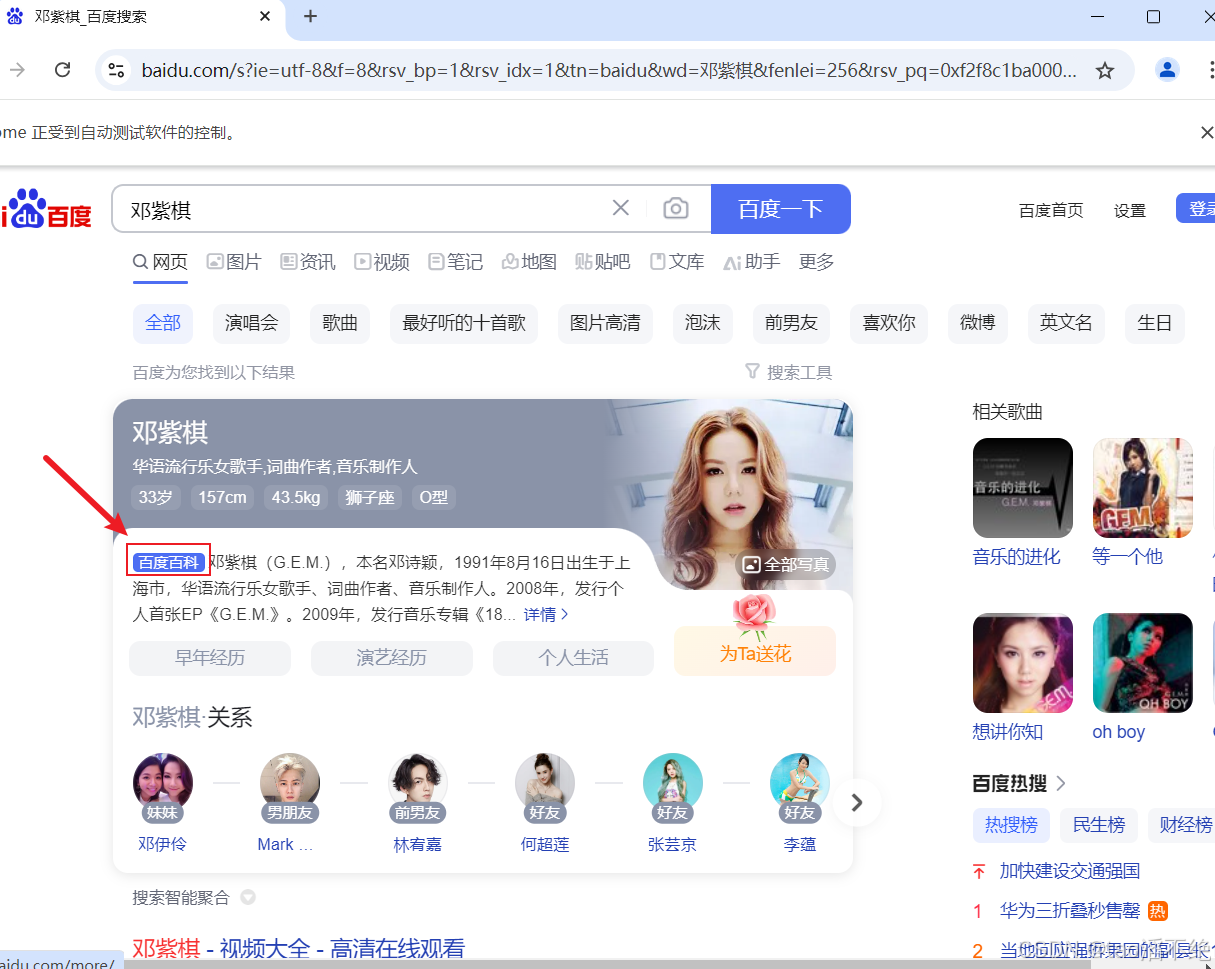Viewport: 1215px width, 969px height.
Task: Go forward with browser arrow icon
Action: click(17, 70)
